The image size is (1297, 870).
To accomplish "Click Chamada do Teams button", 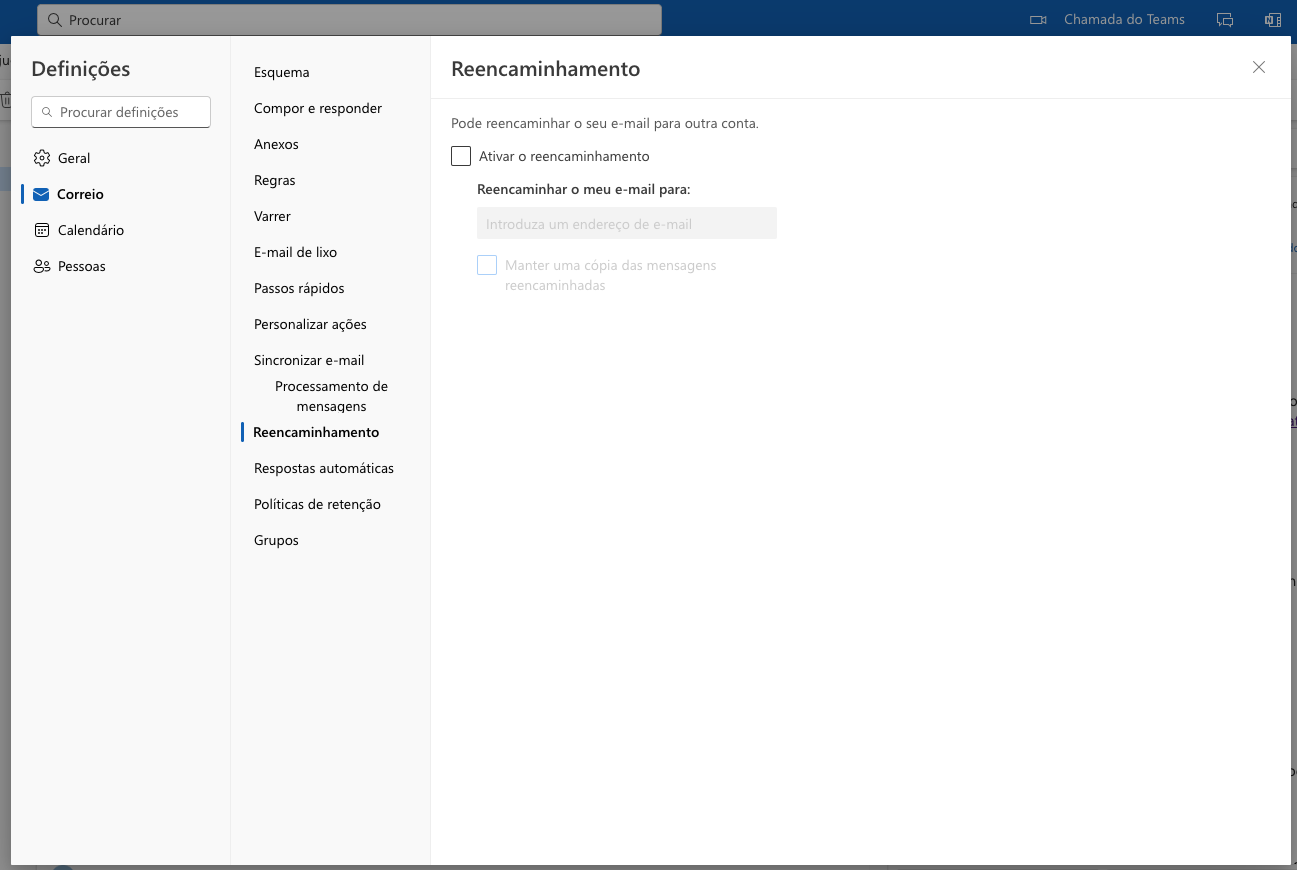I will [1107, 20].
